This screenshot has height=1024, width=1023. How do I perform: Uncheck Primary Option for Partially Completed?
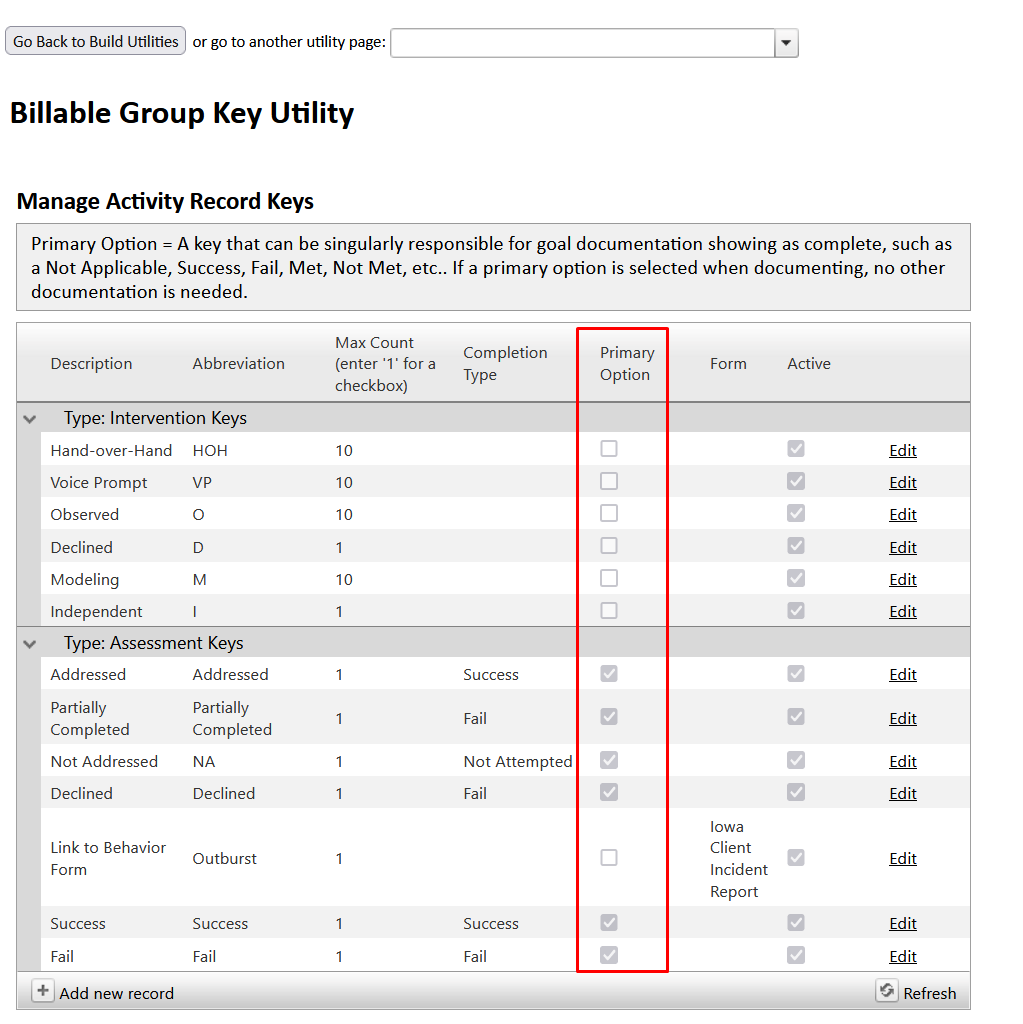pyautogui.click(x=609, y=717)
